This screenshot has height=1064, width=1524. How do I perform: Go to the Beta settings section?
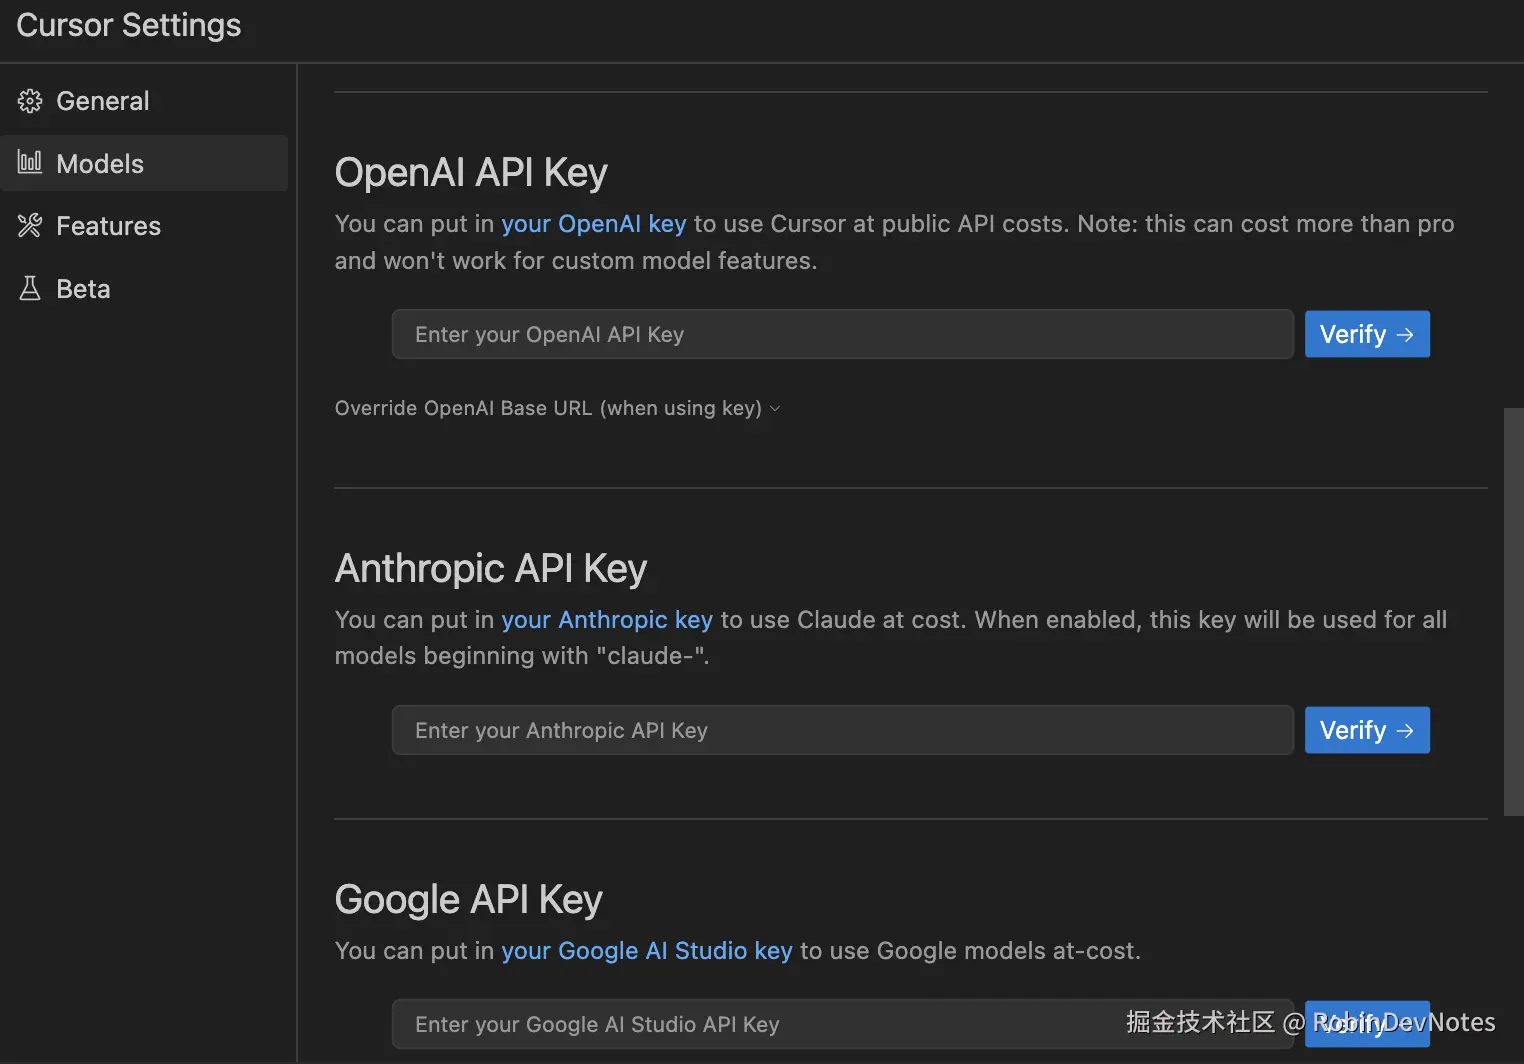click(x=83, y=289)
